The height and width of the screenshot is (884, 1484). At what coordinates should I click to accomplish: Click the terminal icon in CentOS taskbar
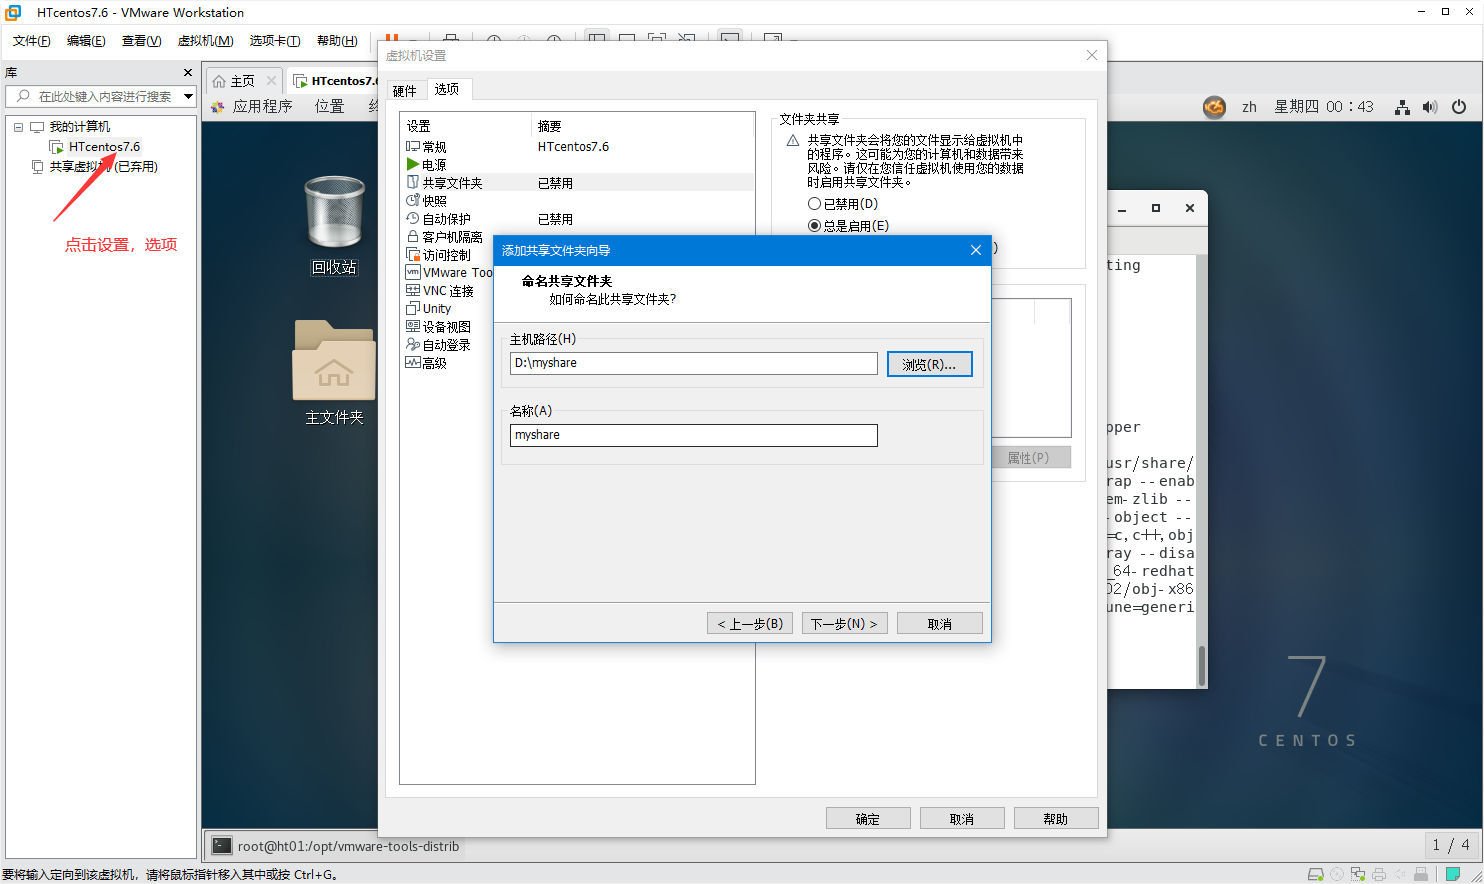[x=222, y=846]
